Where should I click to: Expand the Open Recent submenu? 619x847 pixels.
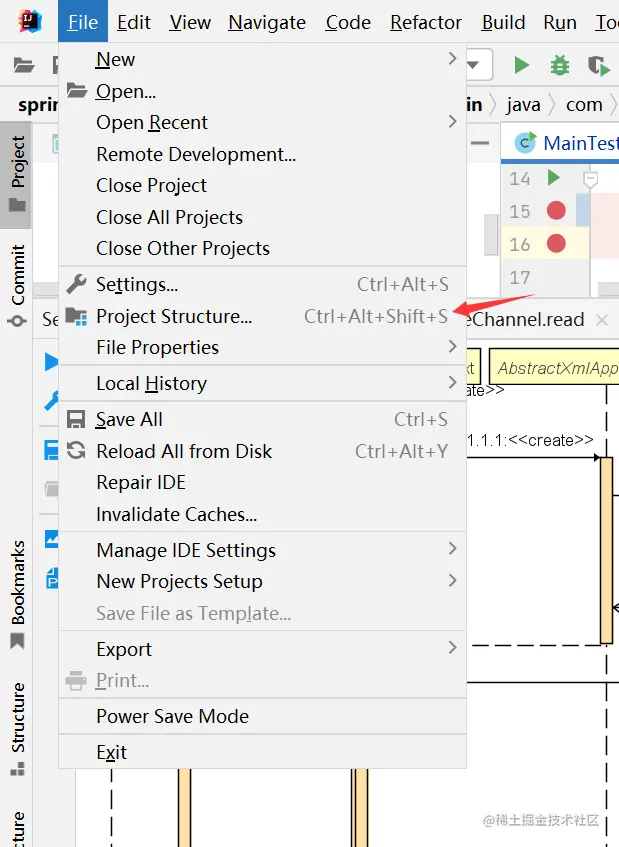point(152,123)
